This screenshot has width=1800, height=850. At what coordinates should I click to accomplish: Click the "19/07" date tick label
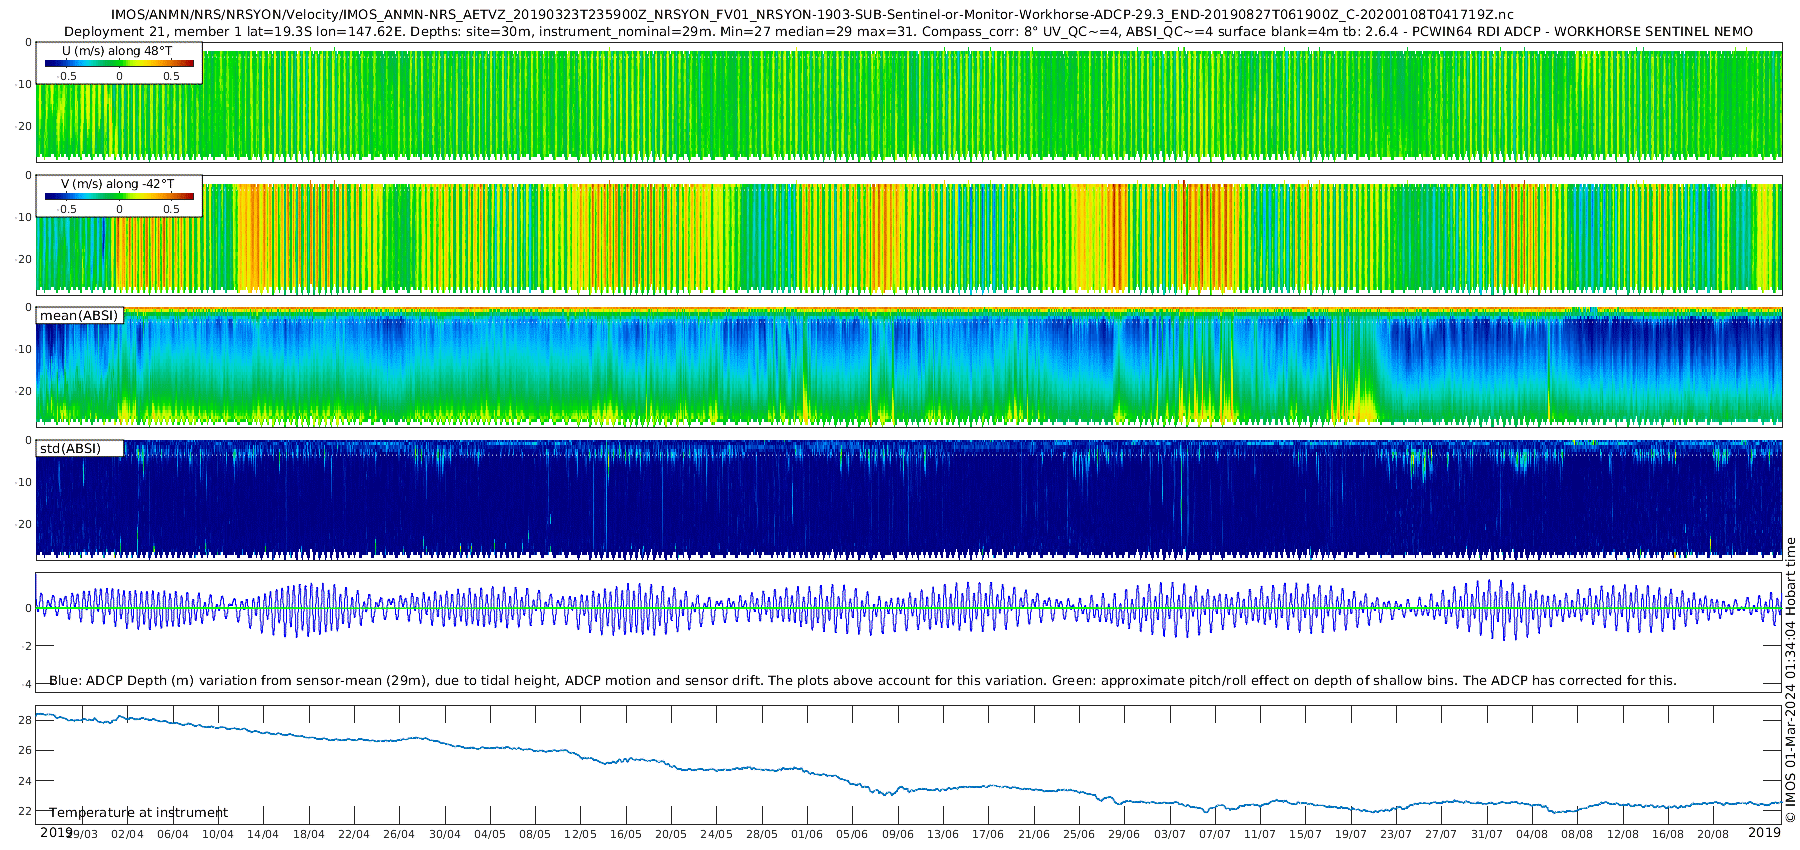coord(1351,834)
